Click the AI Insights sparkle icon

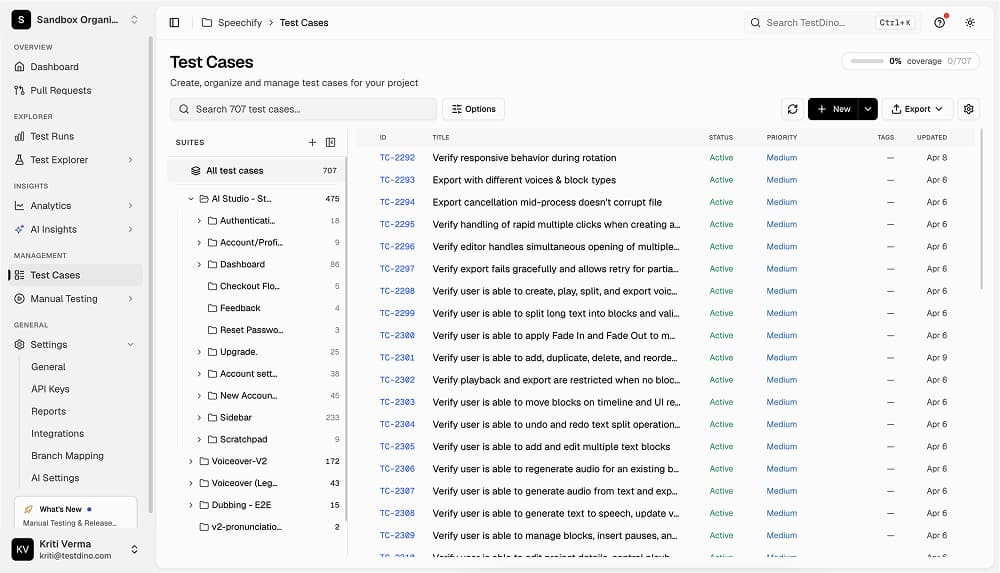20,229
